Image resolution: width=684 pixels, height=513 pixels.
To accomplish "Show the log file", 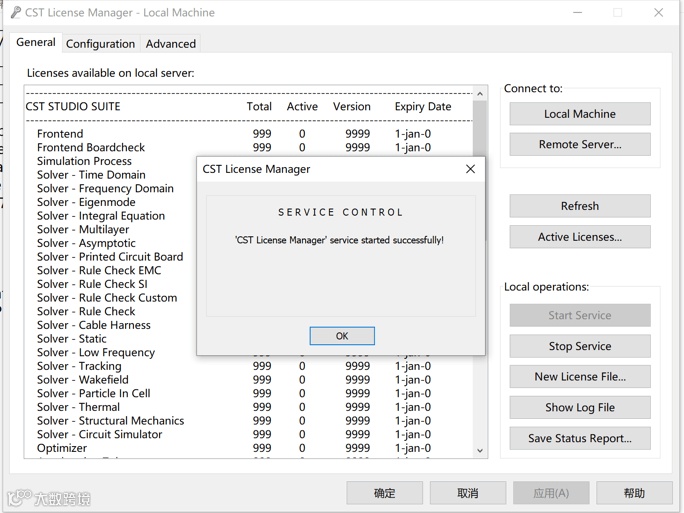I will tap(580, 407).
